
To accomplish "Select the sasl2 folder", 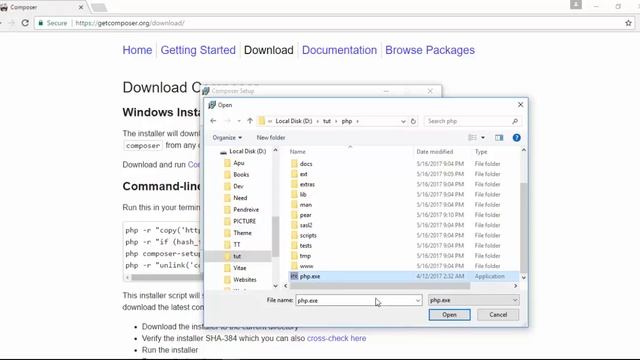I will [x=306, y=225].
